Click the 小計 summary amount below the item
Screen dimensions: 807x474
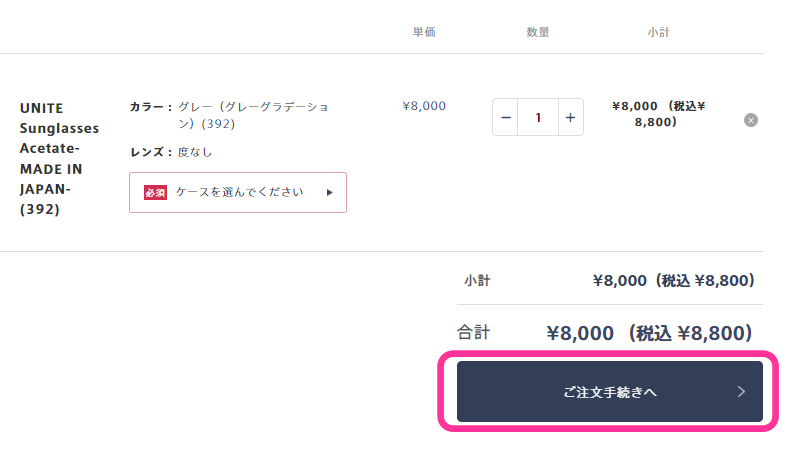pos(673,280)
